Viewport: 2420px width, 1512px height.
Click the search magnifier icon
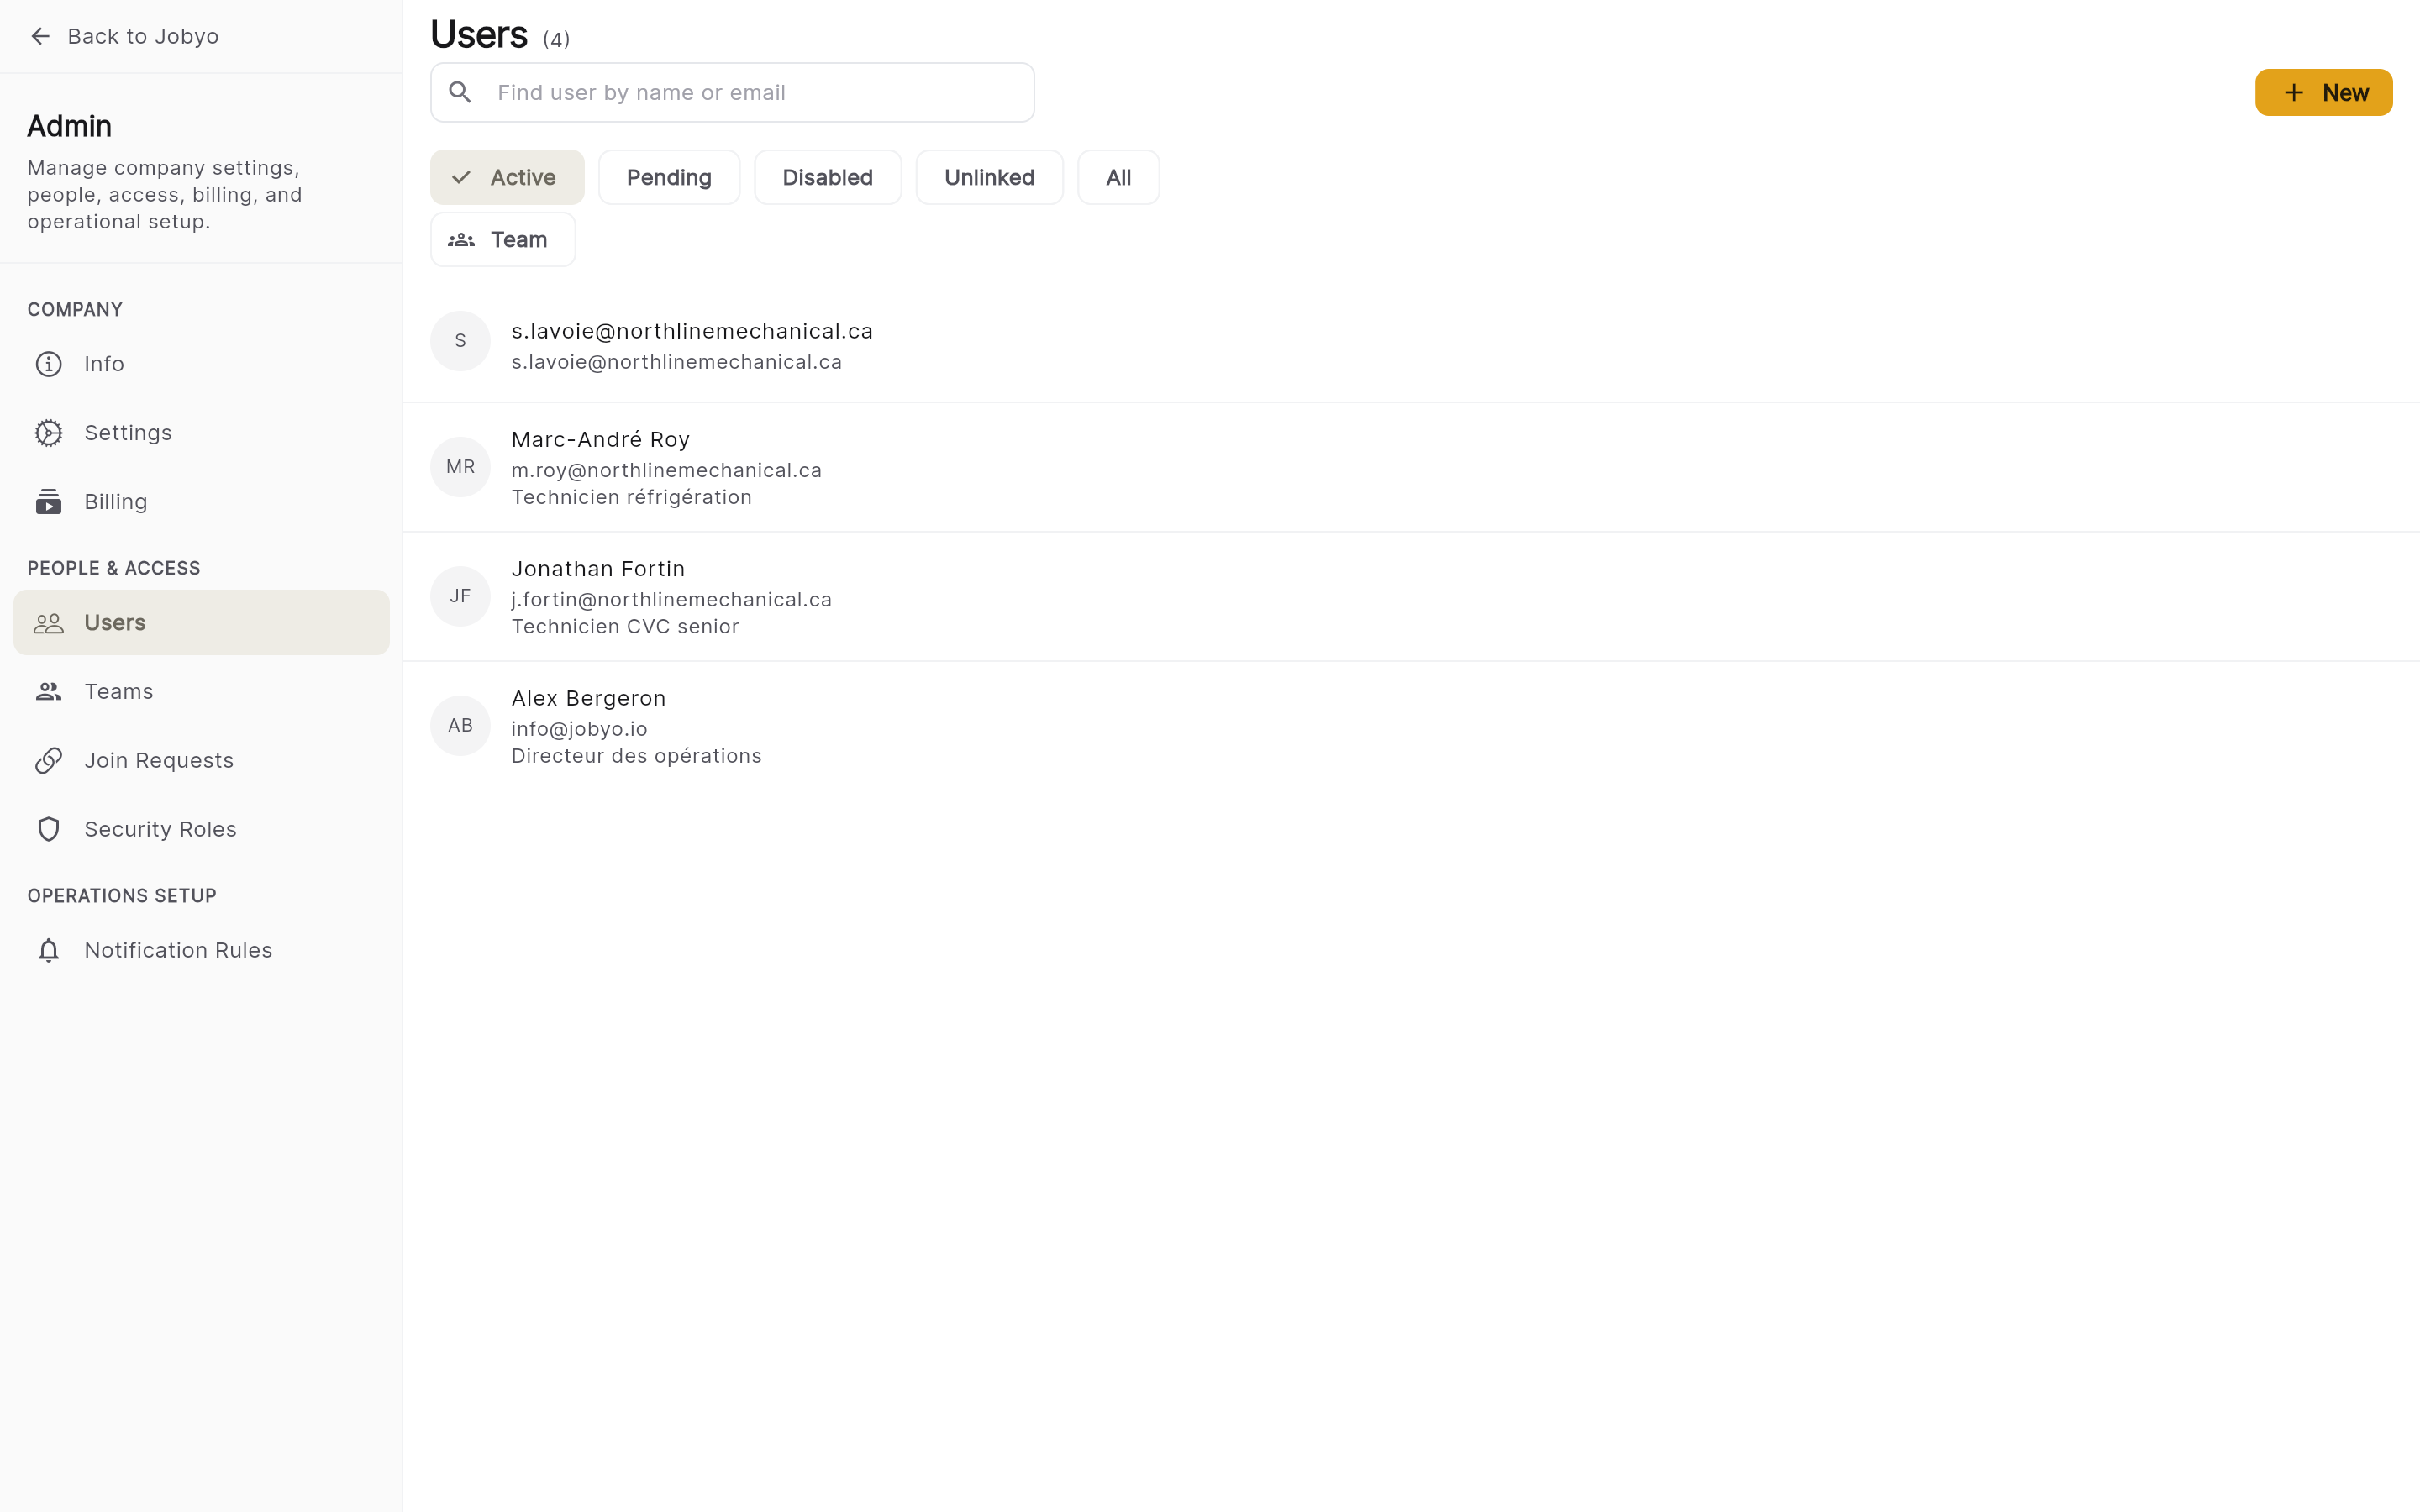460,92
